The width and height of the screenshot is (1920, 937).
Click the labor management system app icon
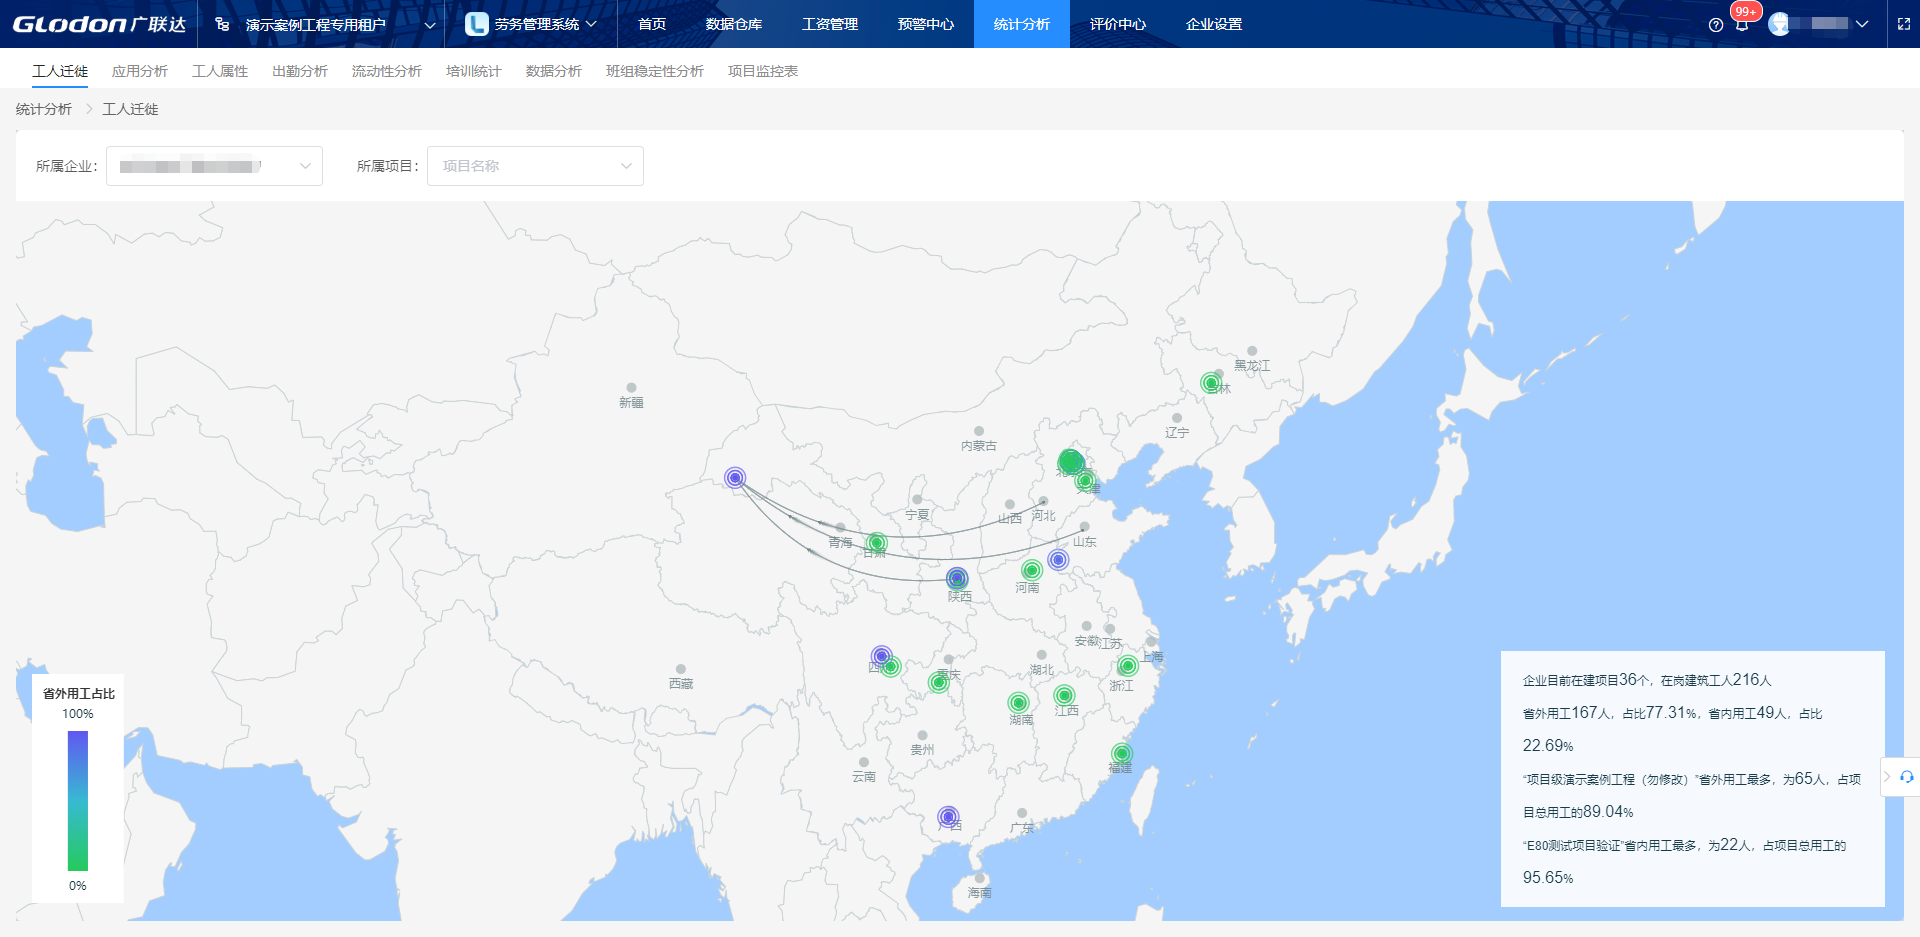coord(477,24)
